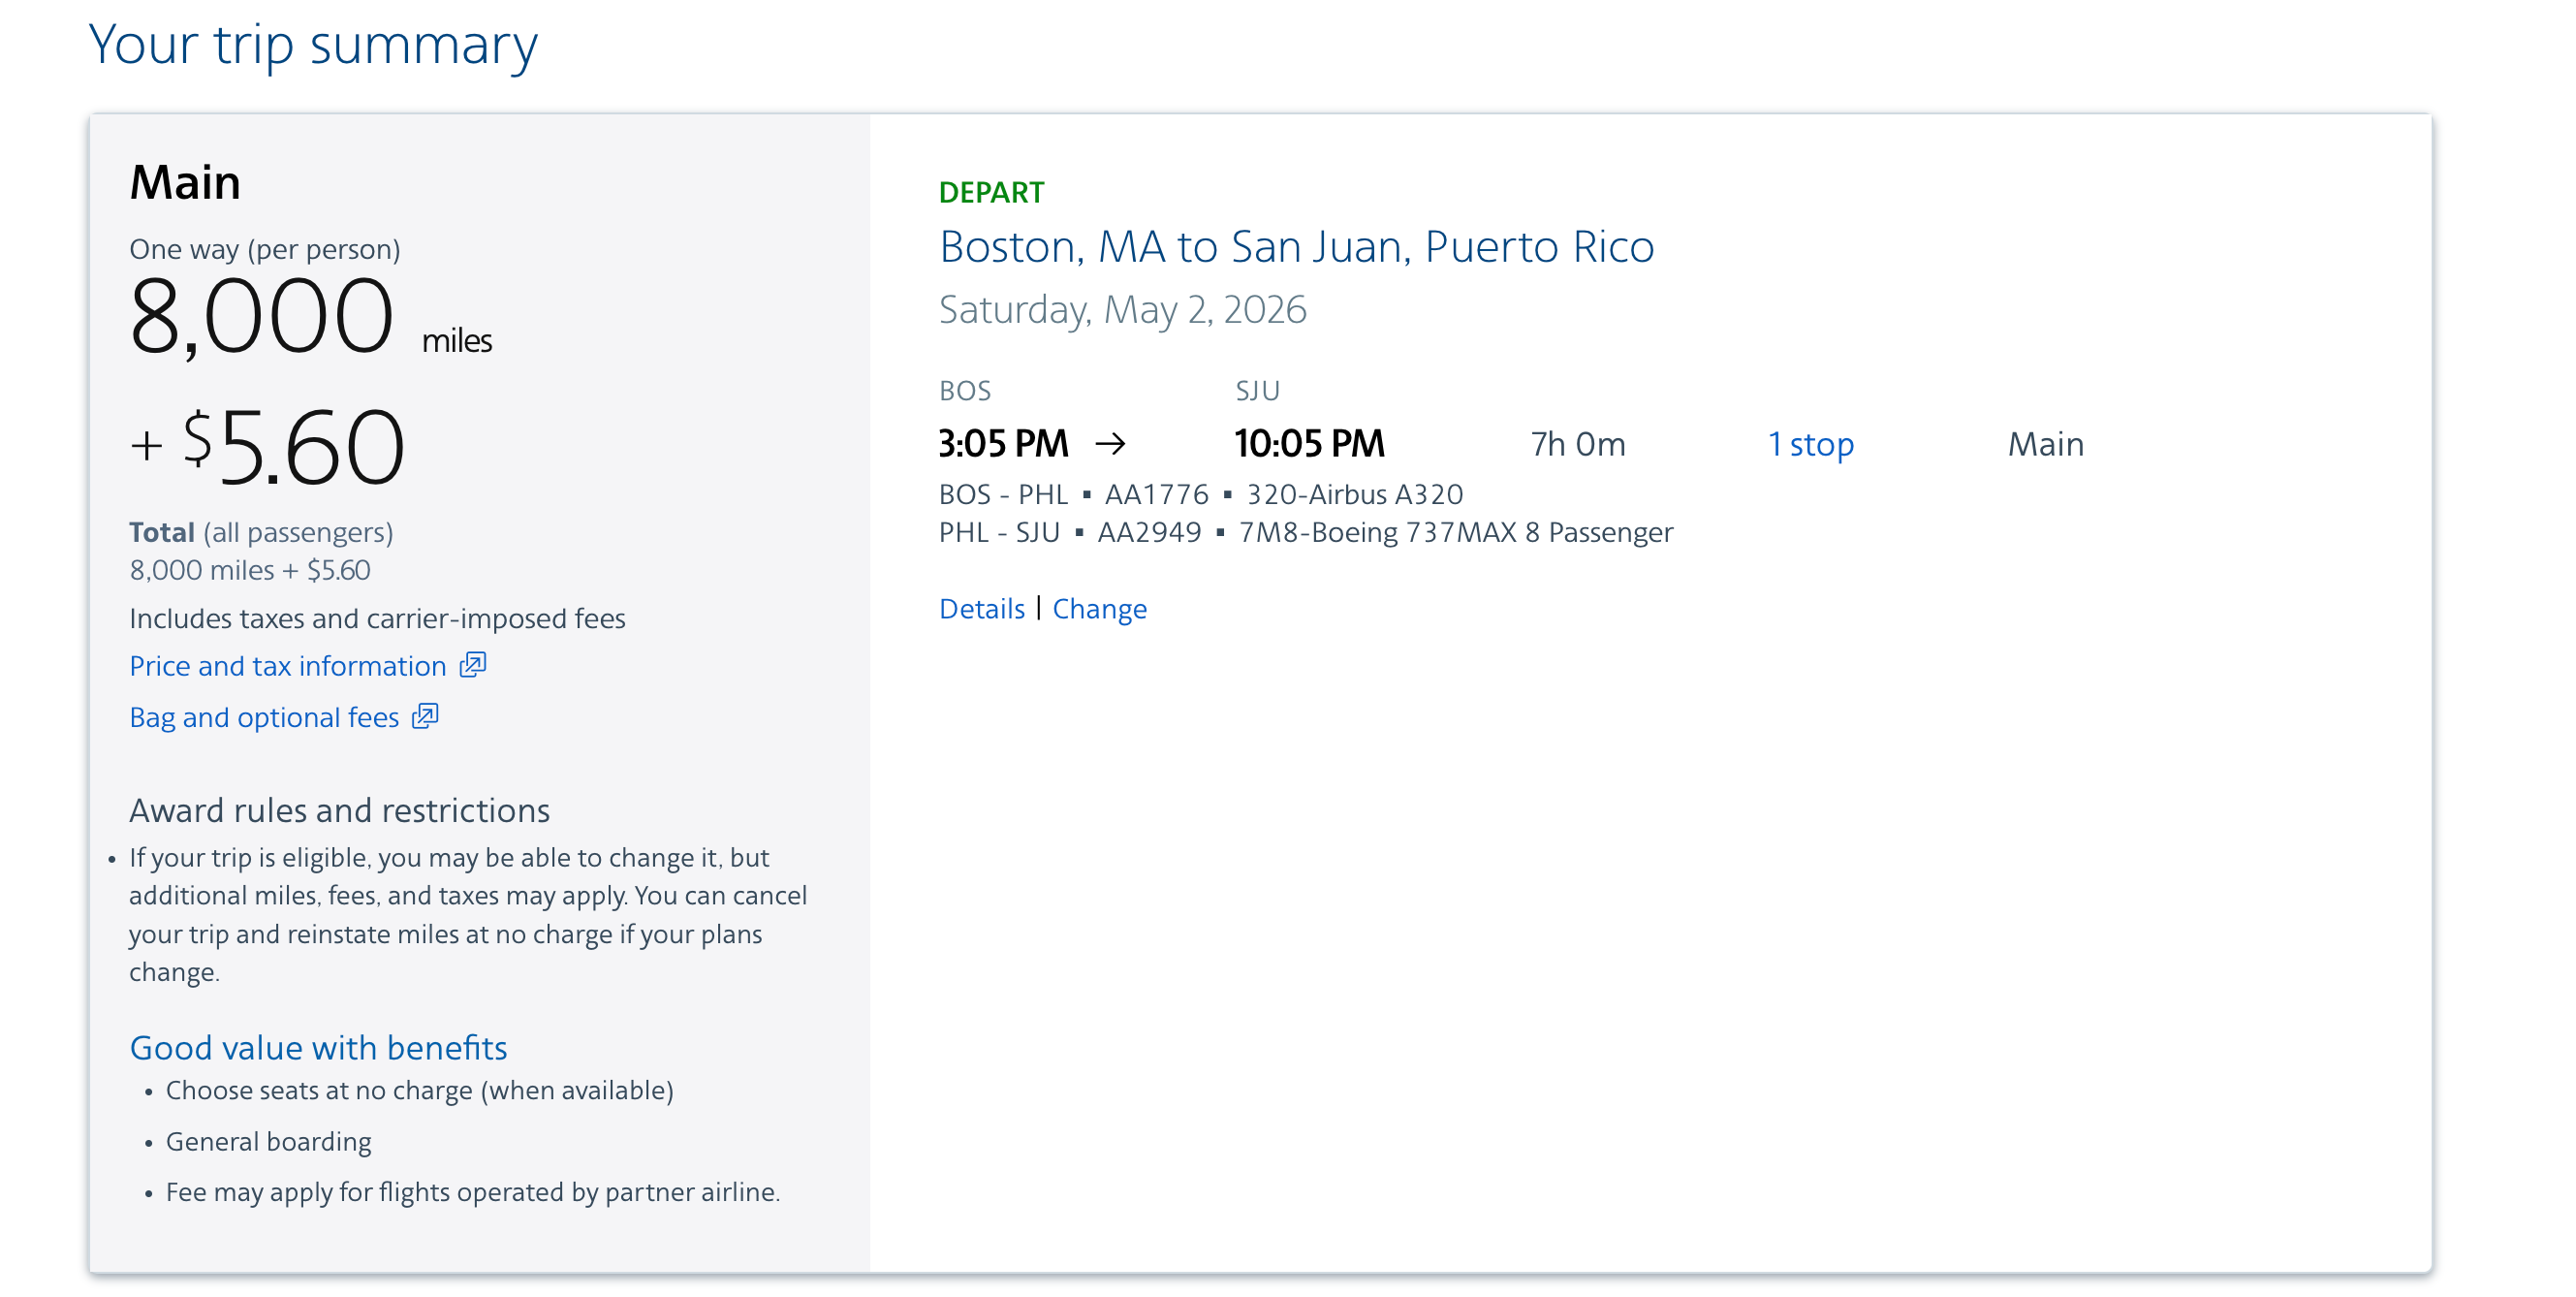This screenshot has height=1297, width=2576.
Task: Click the Main fare heading in summary panel
Action: tap(186, 182)
